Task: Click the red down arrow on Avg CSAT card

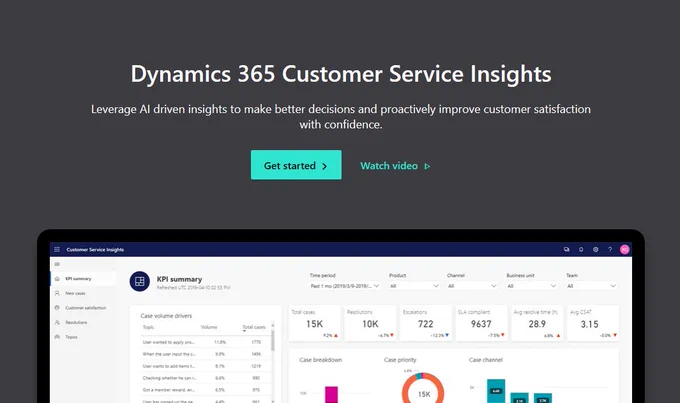Action: [615, 335]
